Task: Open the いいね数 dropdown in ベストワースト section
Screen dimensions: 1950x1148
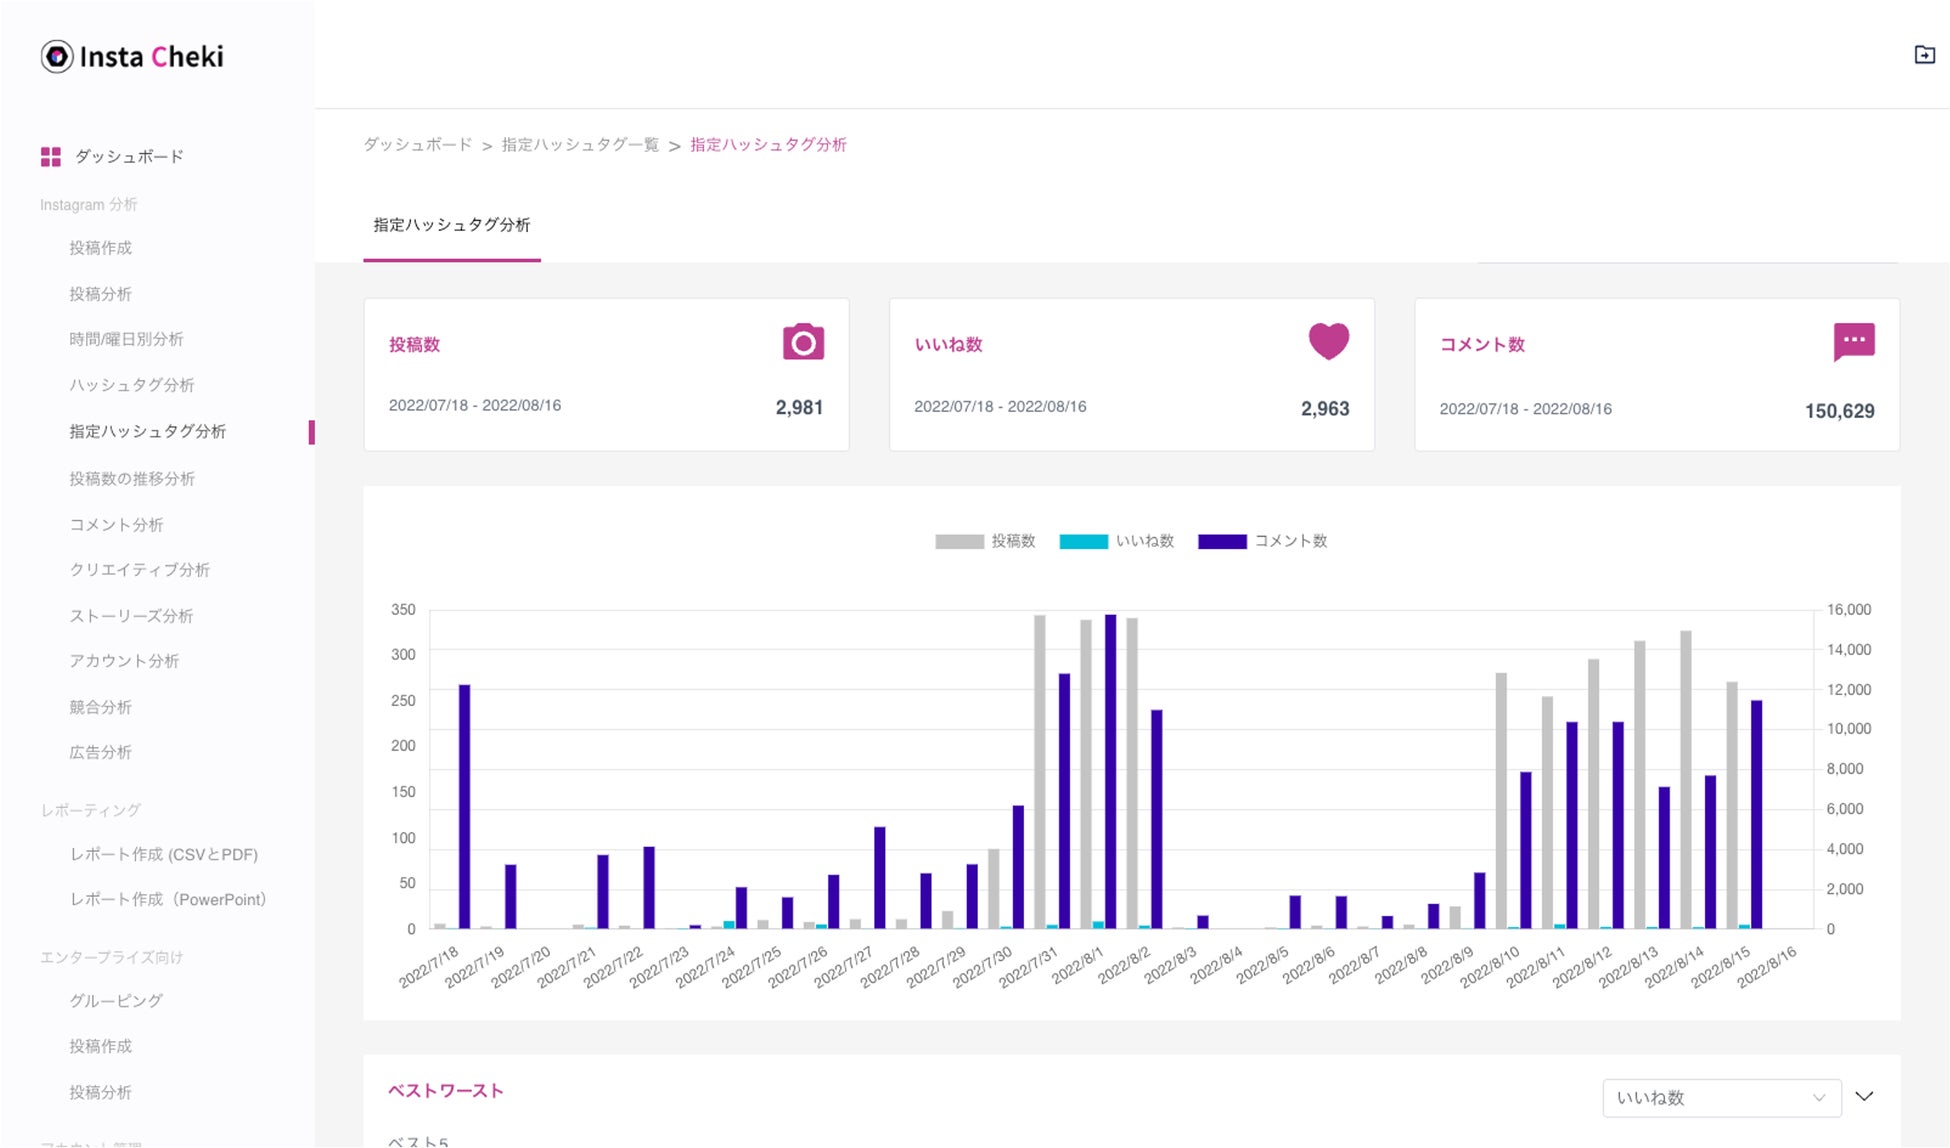Action: point(1720,1097)
